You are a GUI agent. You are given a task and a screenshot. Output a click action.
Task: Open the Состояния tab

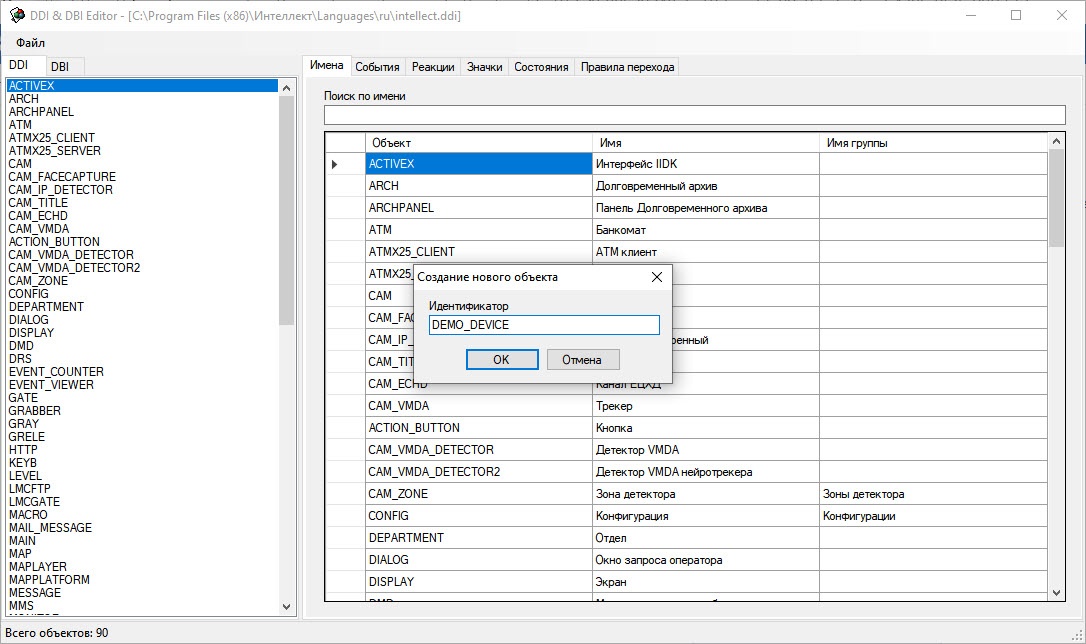(x=541, y=67)
